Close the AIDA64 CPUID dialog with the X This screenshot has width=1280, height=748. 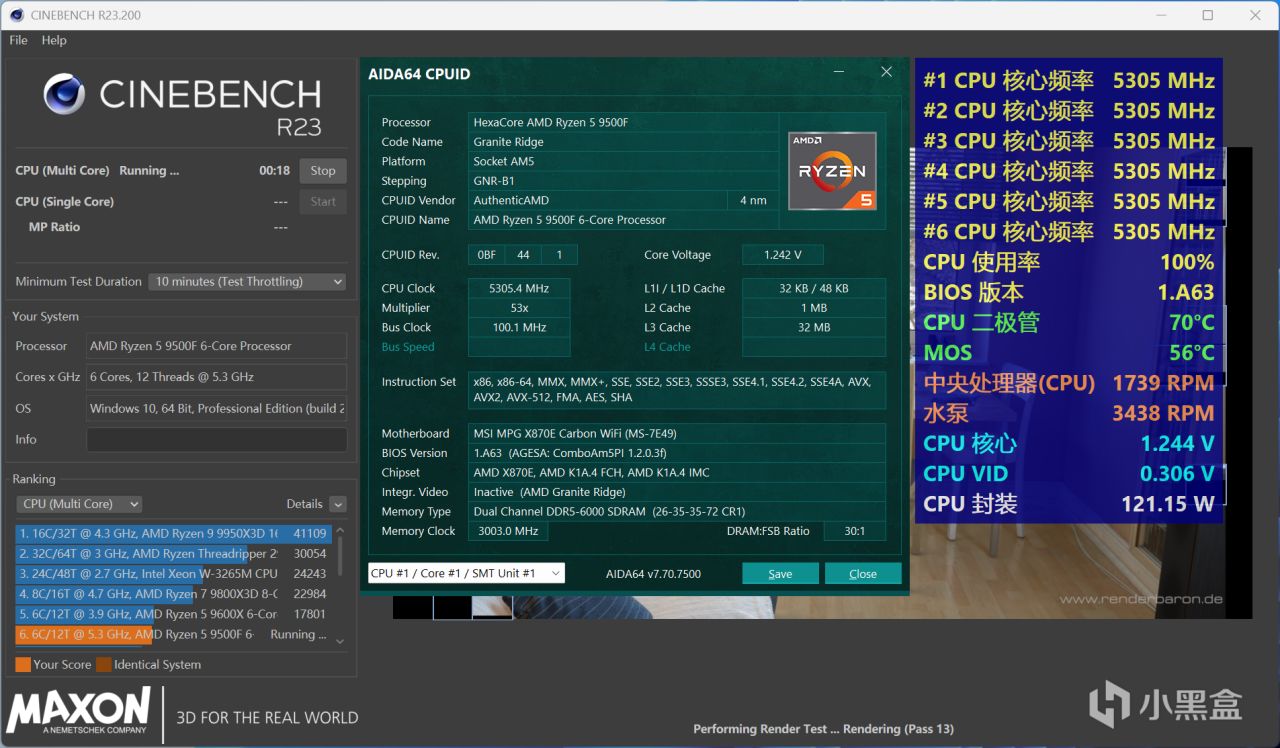[x=886, y=72]
